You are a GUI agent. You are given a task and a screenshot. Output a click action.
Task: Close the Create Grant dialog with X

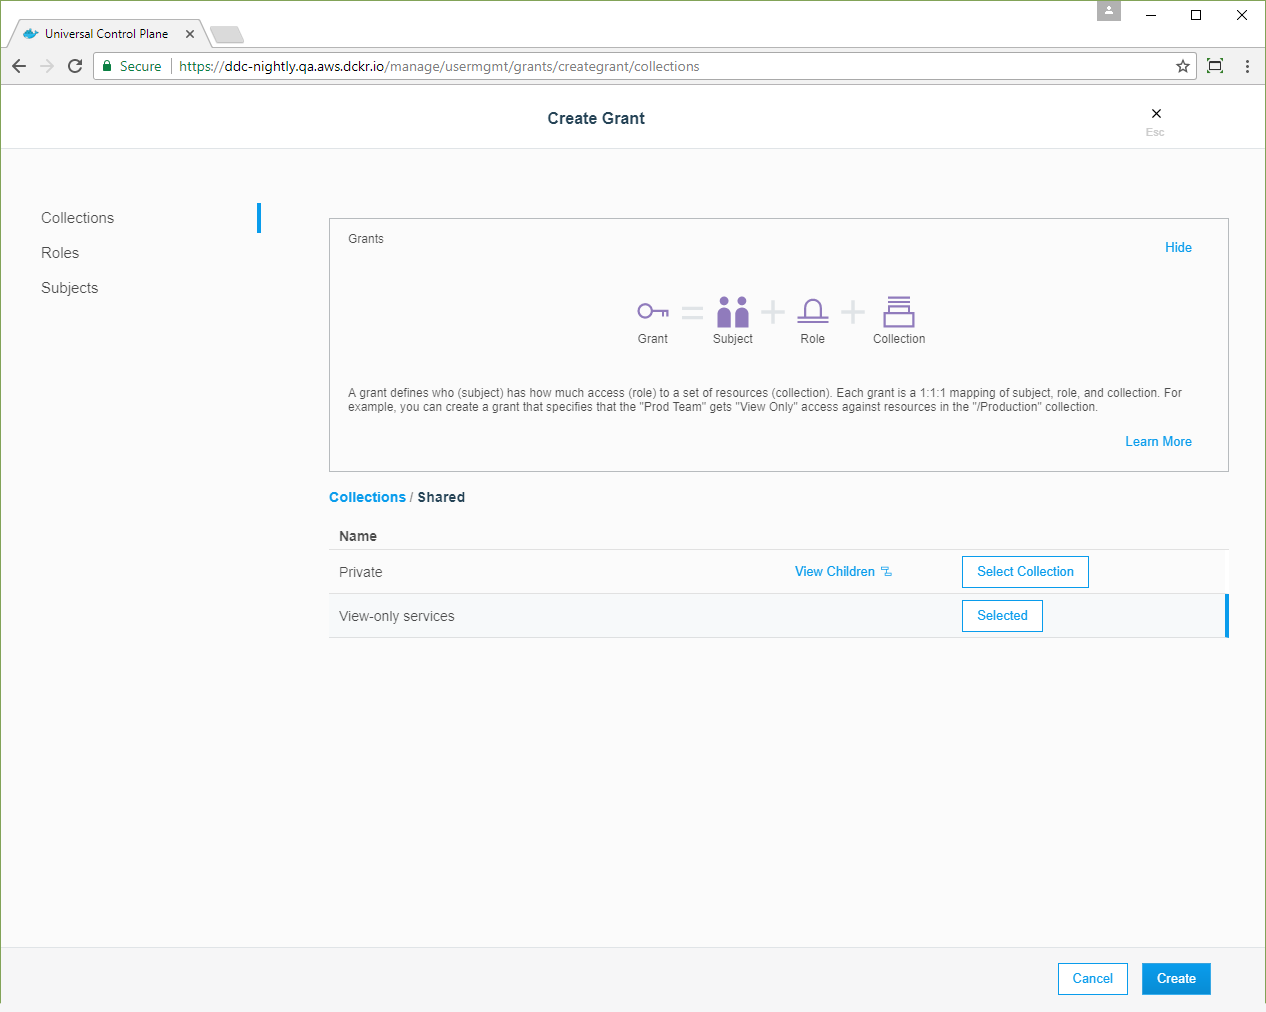(x=1156, y=114)
